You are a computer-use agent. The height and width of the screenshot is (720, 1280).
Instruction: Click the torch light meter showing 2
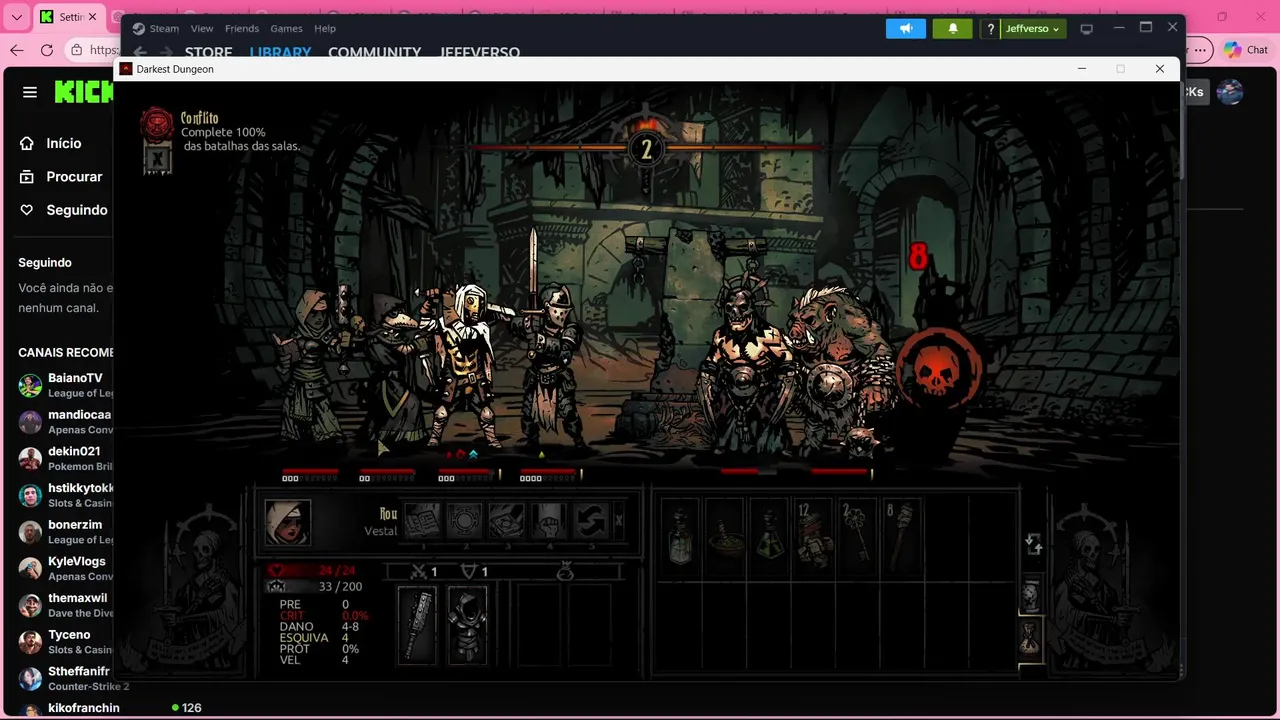coord(646,149)
